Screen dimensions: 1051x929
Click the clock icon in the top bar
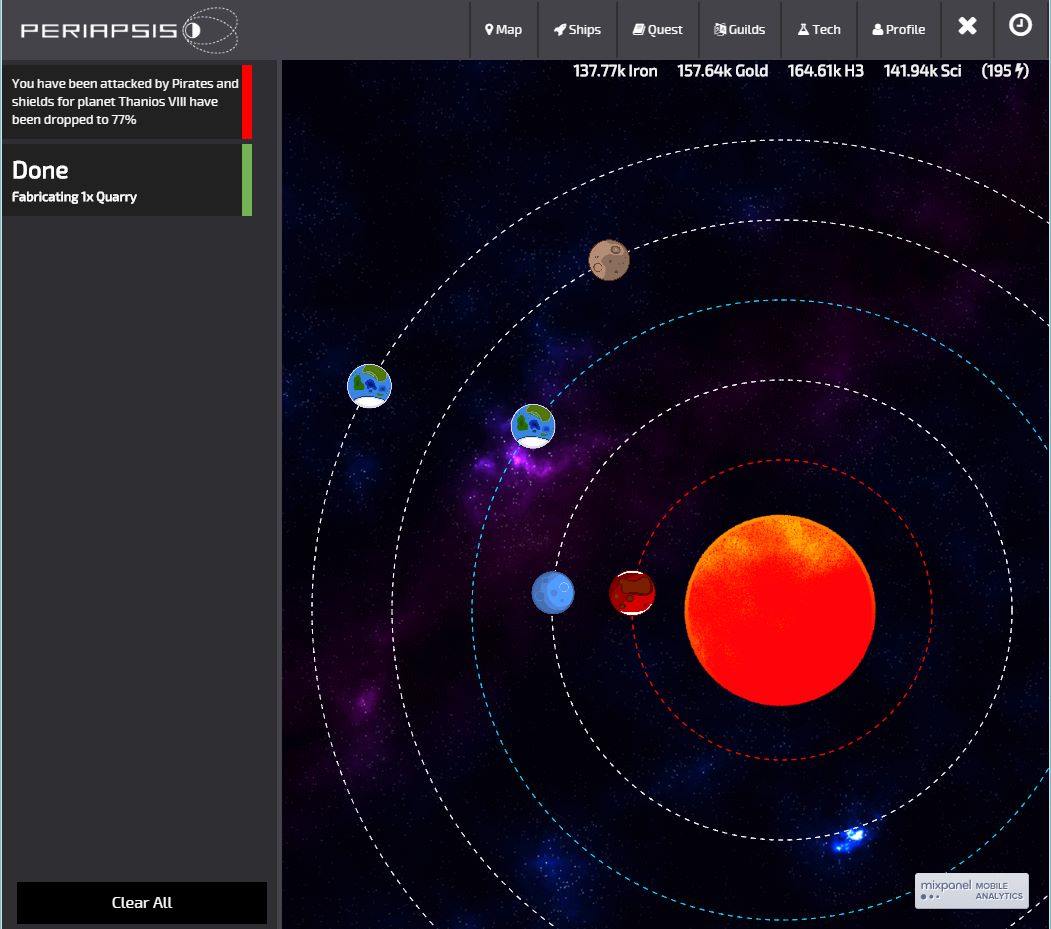1020,26
